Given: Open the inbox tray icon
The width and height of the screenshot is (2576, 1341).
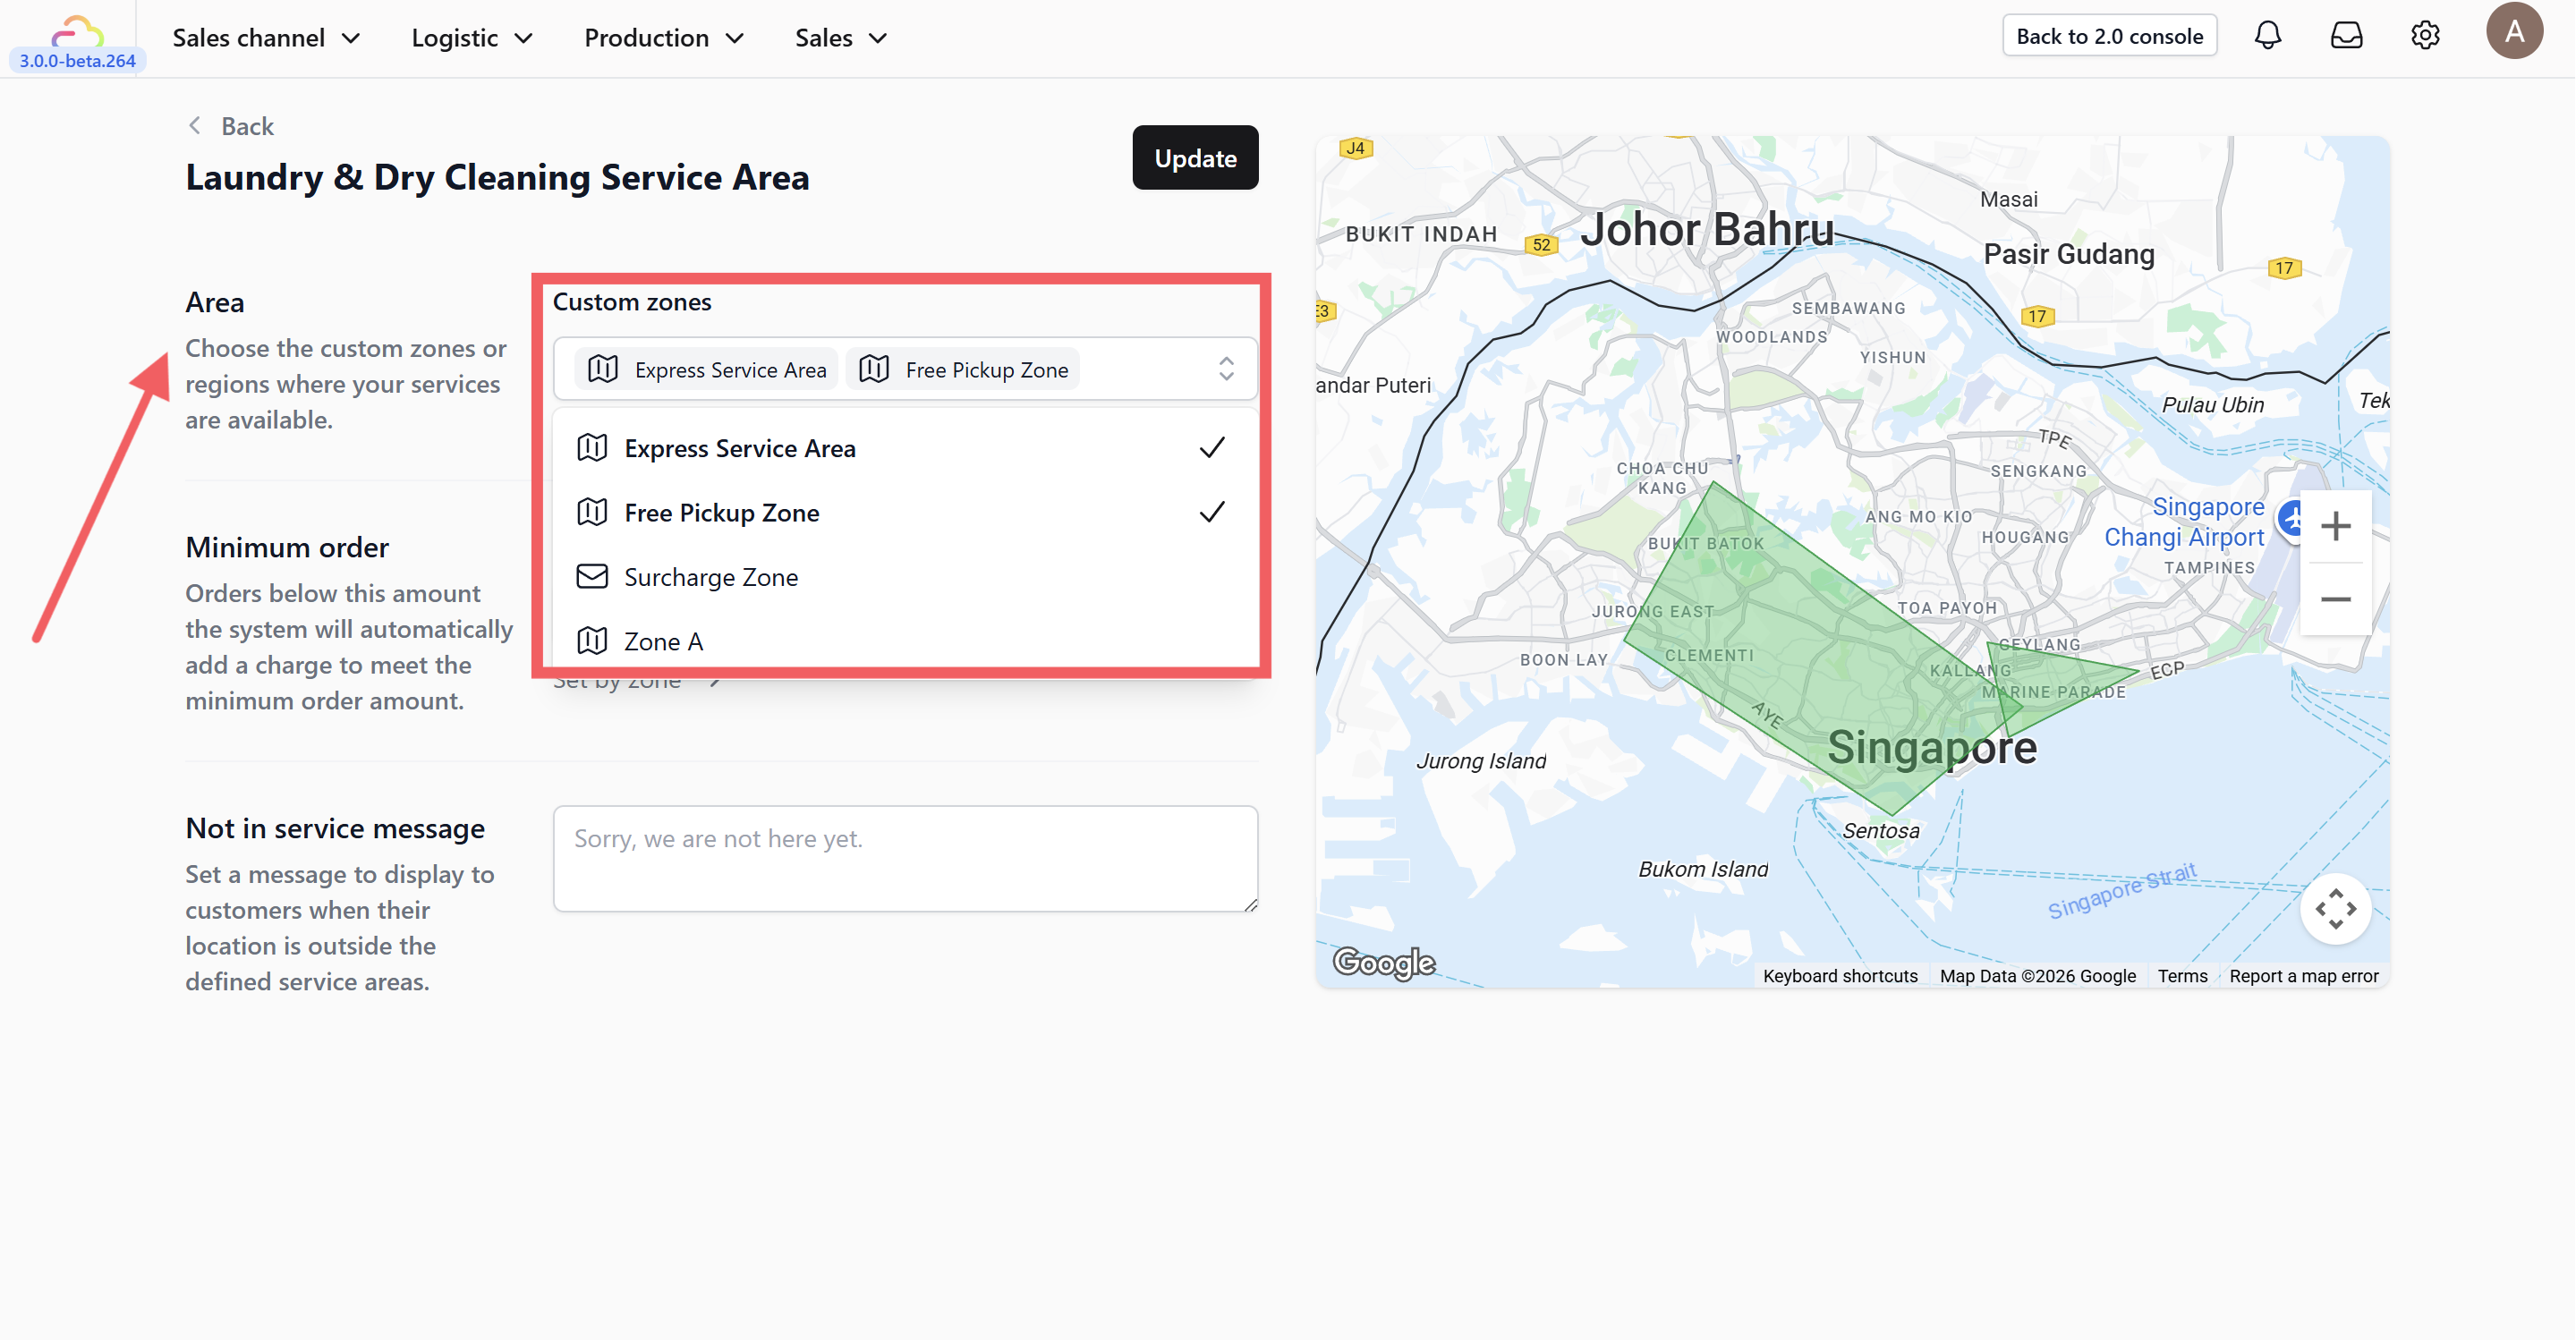Looking at the screenshot, I should (2346, 36).
